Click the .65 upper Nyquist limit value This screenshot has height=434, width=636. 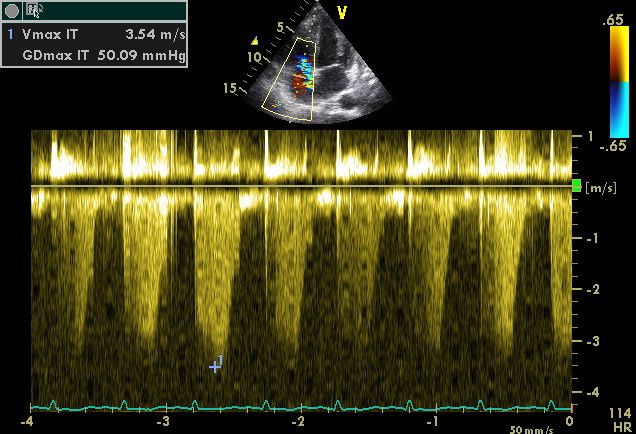pos(614,19)
